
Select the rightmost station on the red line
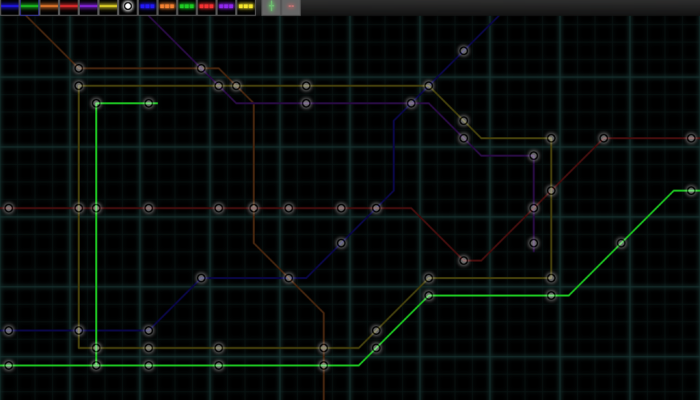point(691,138)
